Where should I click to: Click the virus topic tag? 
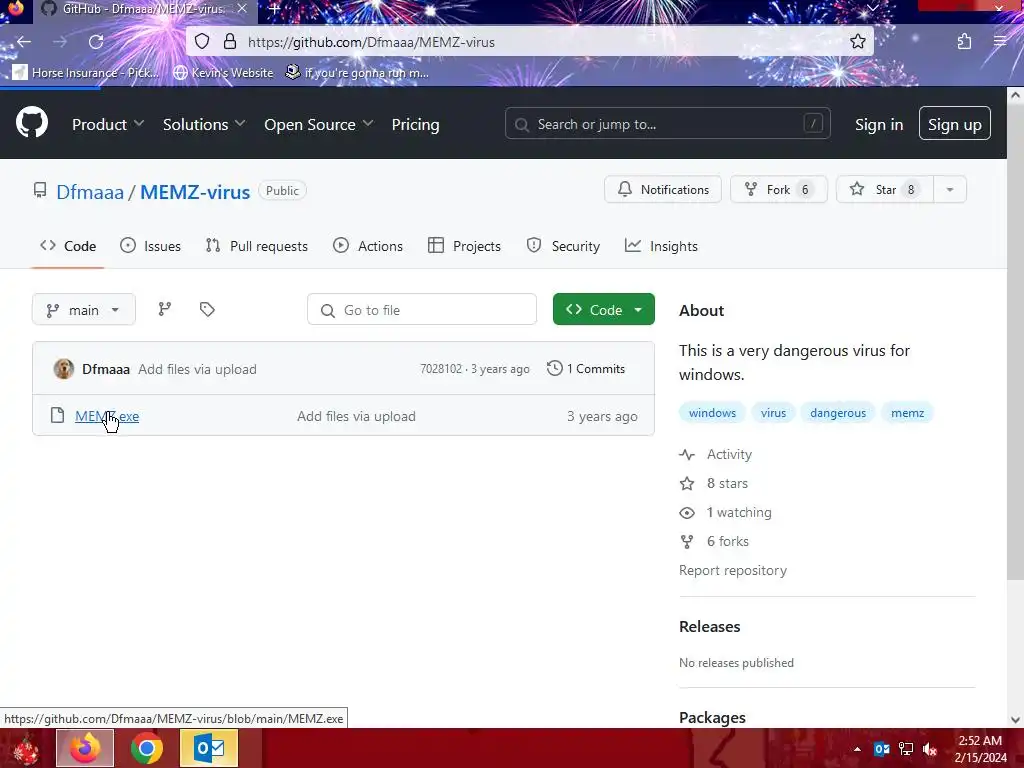[773, 413]
